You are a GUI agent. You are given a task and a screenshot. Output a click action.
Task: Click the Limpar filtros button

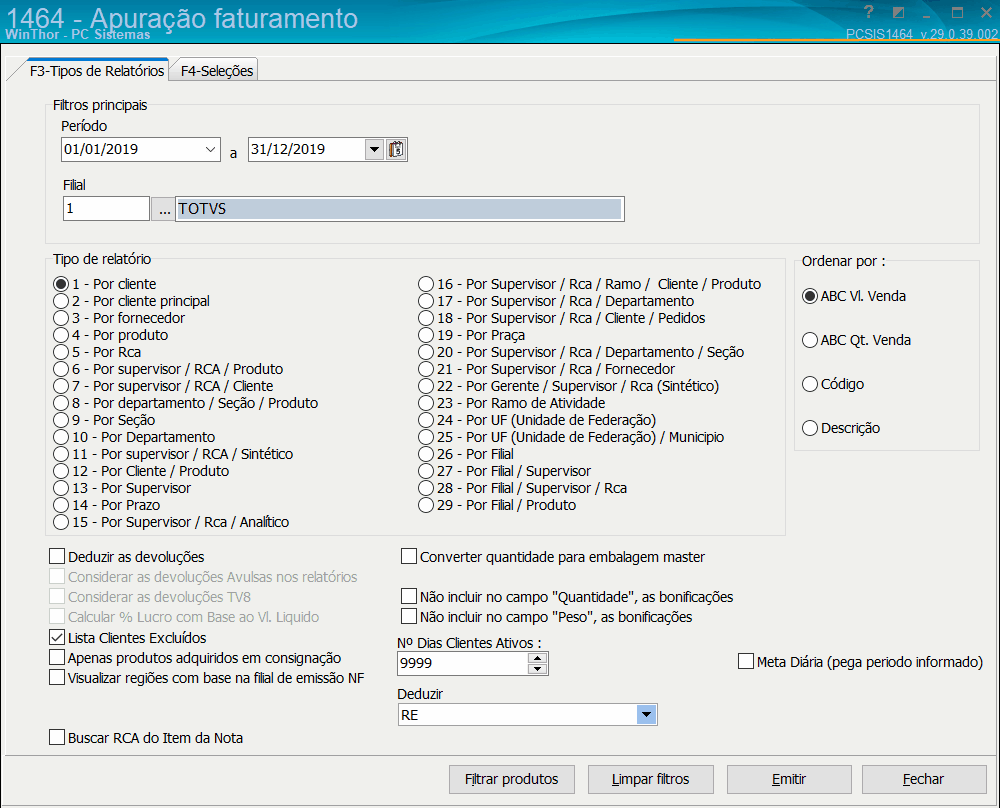pos(651,779)
